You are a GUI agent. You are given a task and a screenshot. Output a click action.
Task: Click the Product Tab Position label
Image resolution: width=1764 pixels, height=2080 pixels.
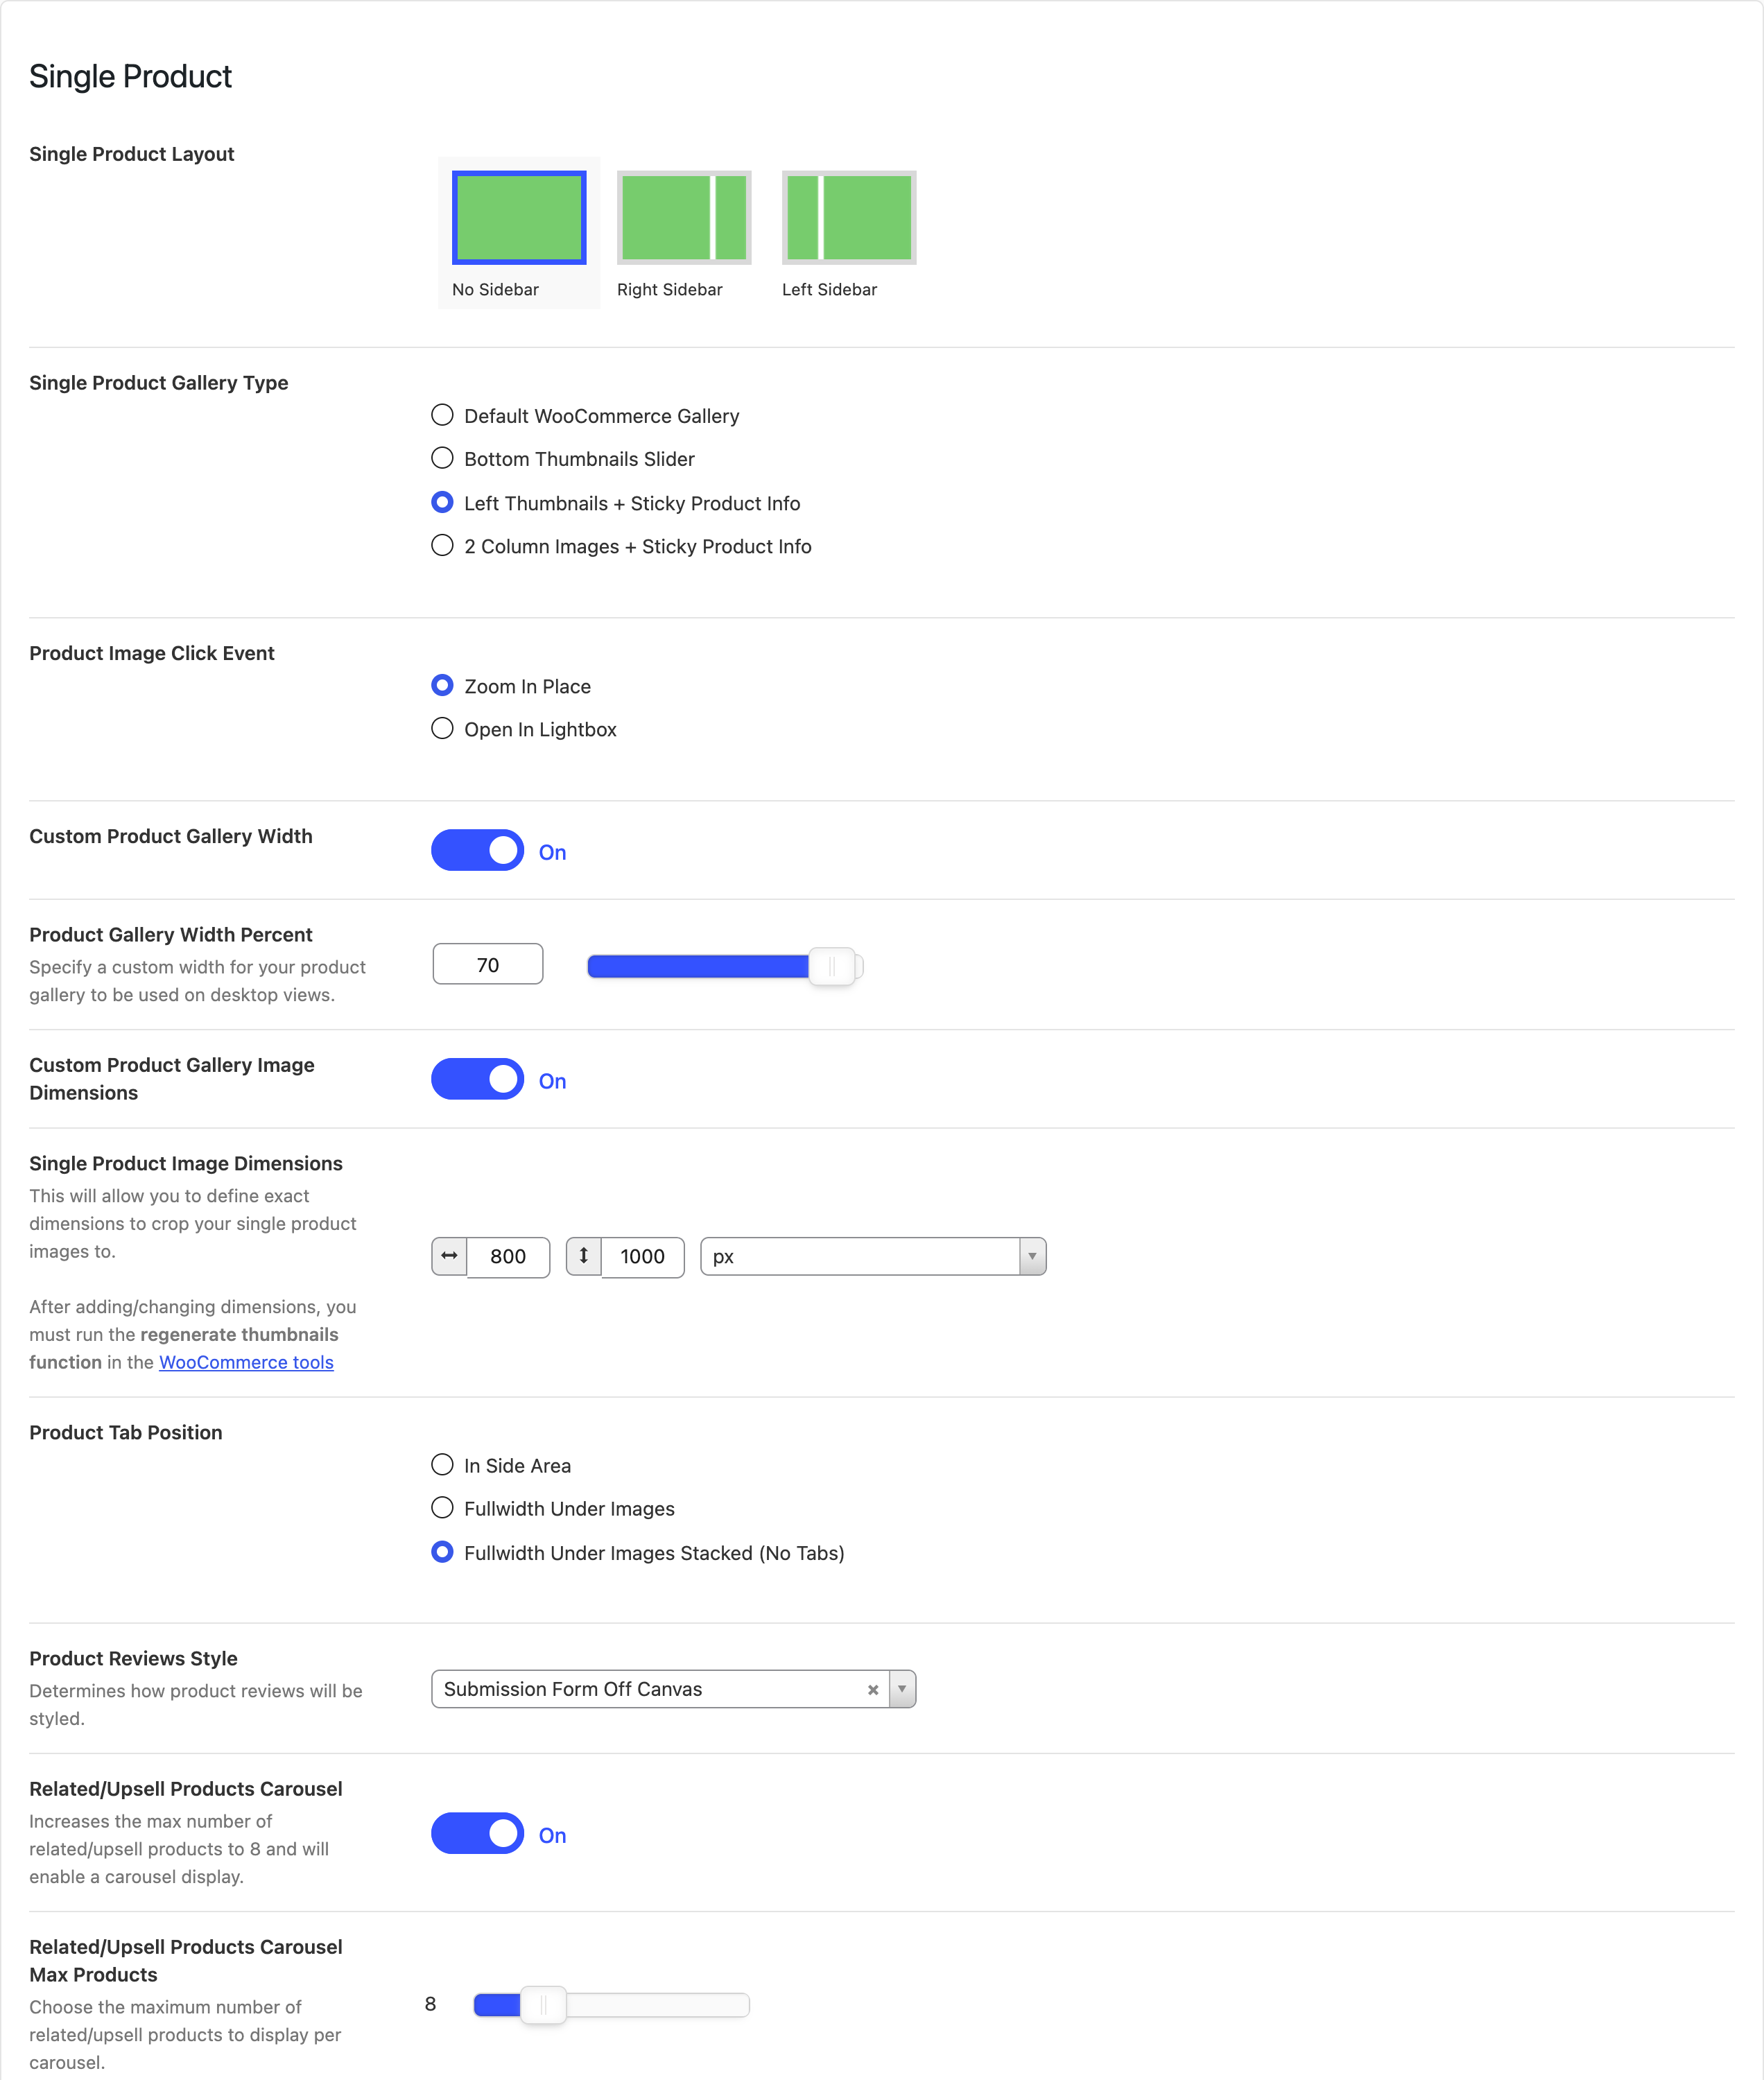tap(126, 1432)
